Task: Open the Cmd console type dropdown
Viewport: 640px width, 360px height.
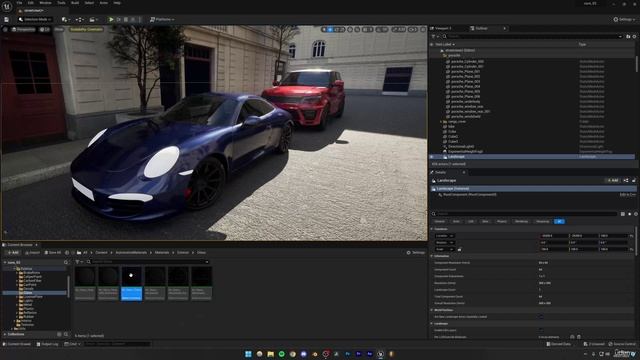Action: click(73, 344)
